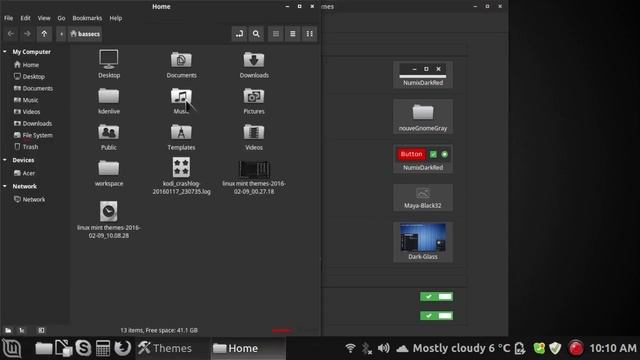Collapse the My Computer section
This screenshot has width=640, height=360.
click(x=5, y=52)
